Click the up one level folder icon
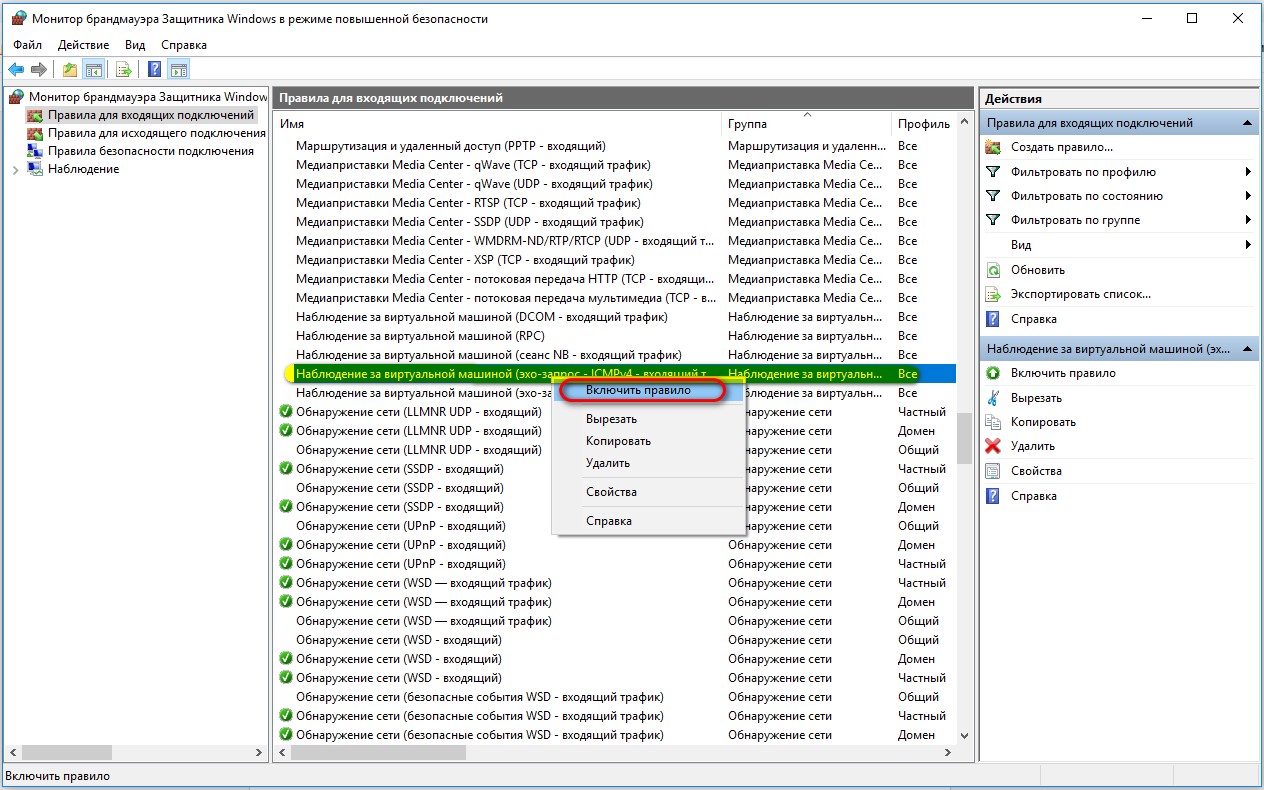 [70, 70]
